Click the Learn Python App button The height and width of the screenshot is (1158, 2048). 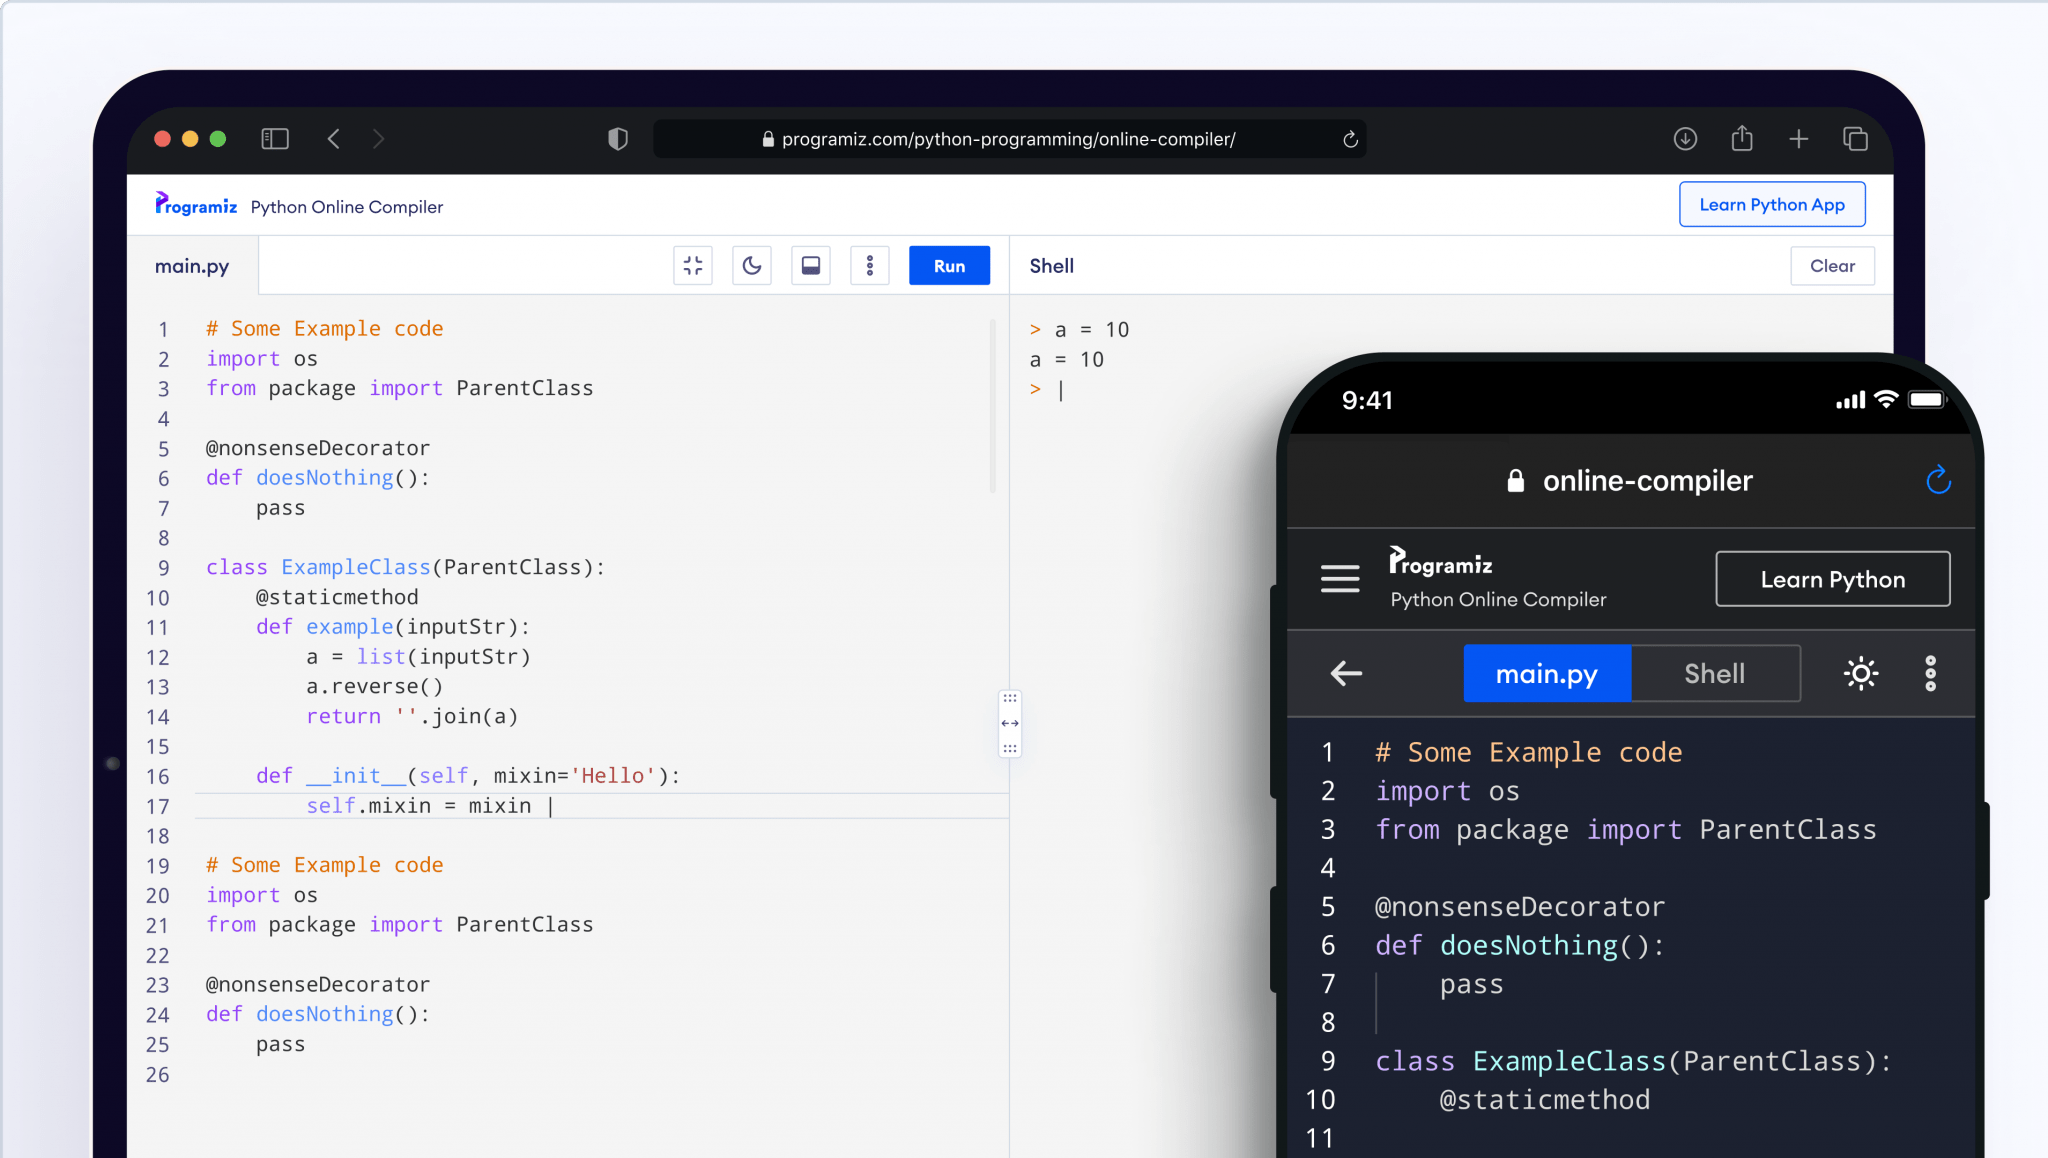click(x=1772, y=204)
